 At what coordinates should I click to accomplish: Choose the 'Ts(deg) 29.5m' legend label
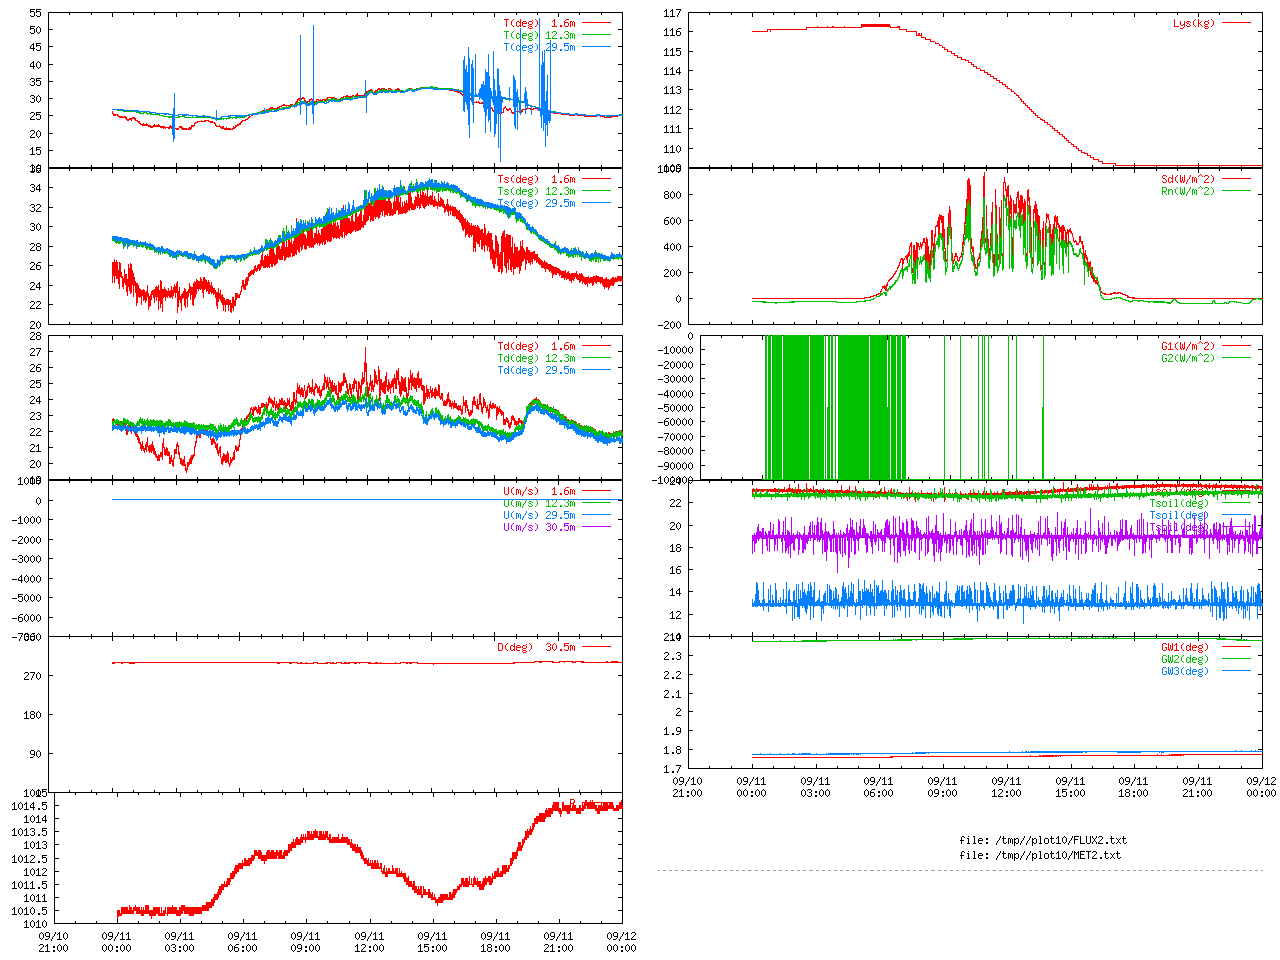coord(537,204)
